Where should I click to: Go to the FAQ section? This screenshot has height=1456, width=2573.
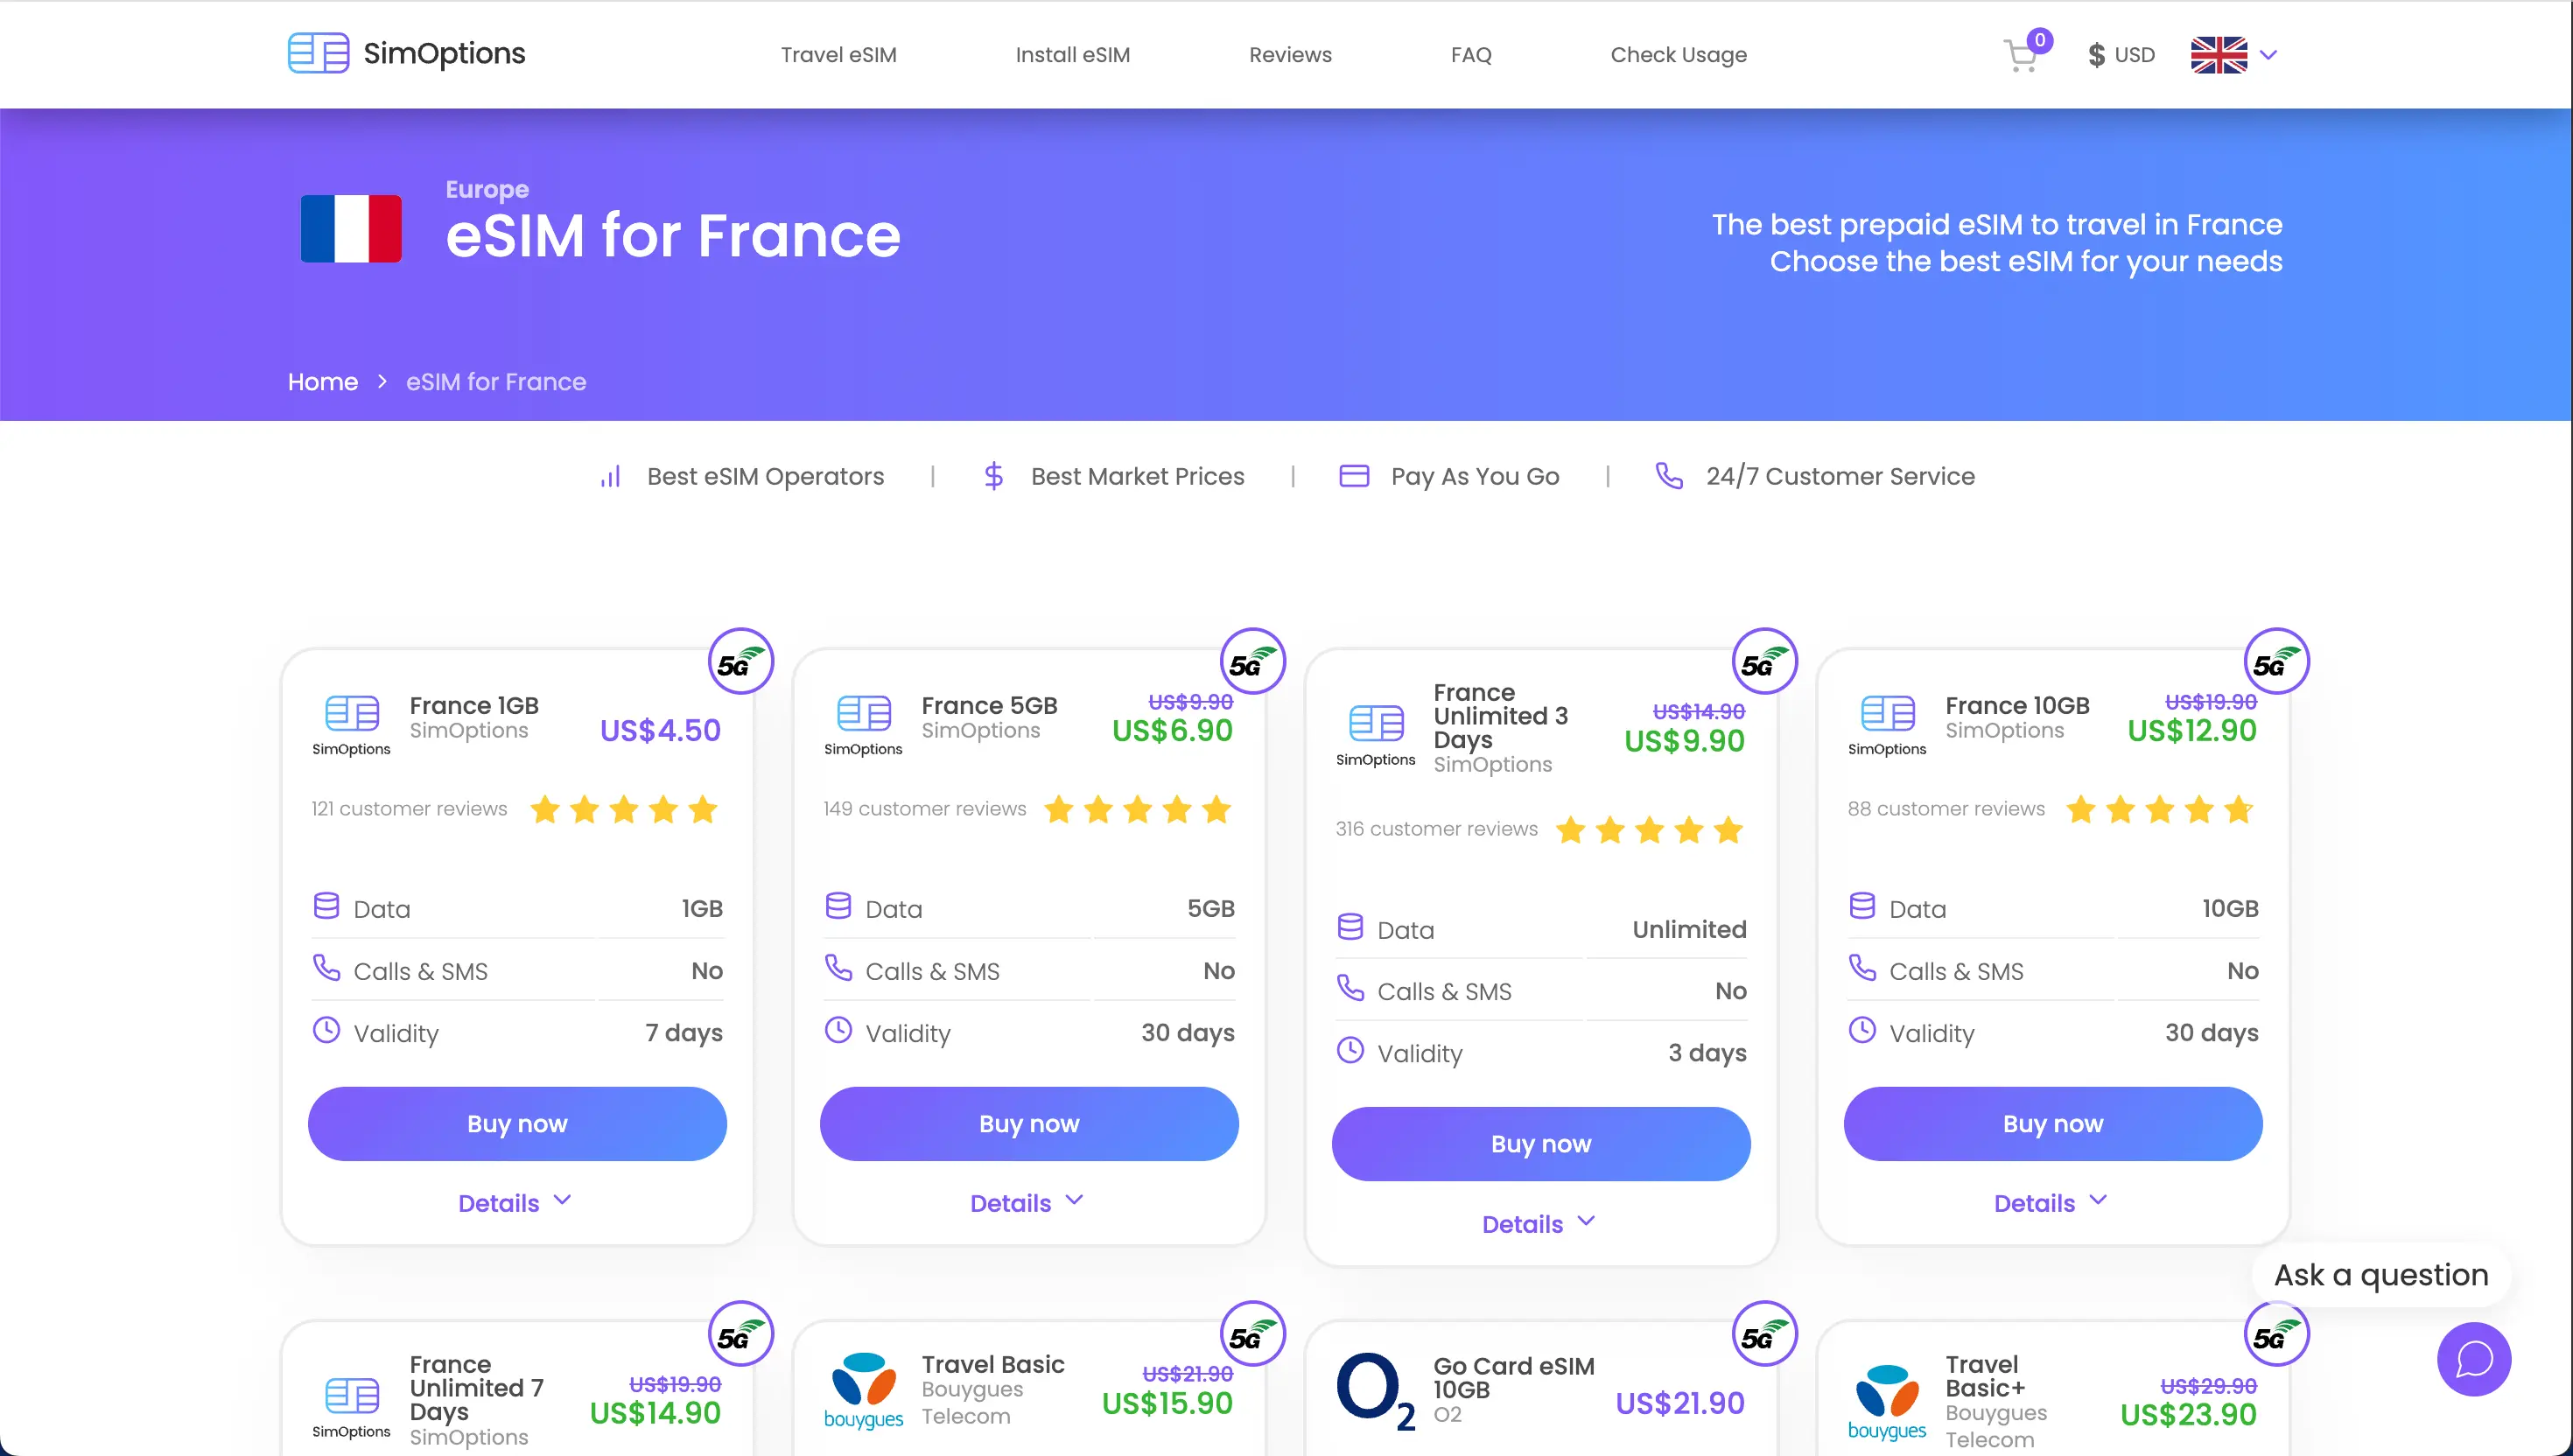(x=1471, y=55)
